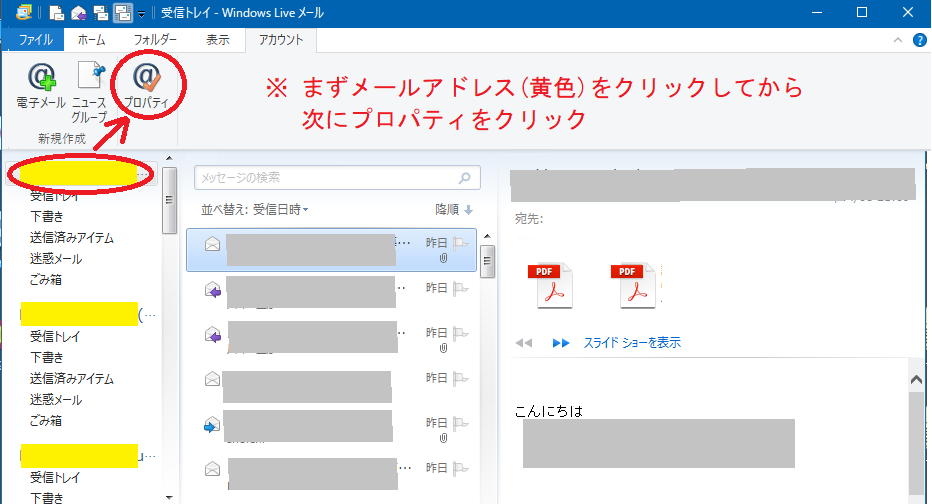The height and width of the screenshot is (504, 932).
Task: Click the search magnifier icon
Action: point(465,178)
